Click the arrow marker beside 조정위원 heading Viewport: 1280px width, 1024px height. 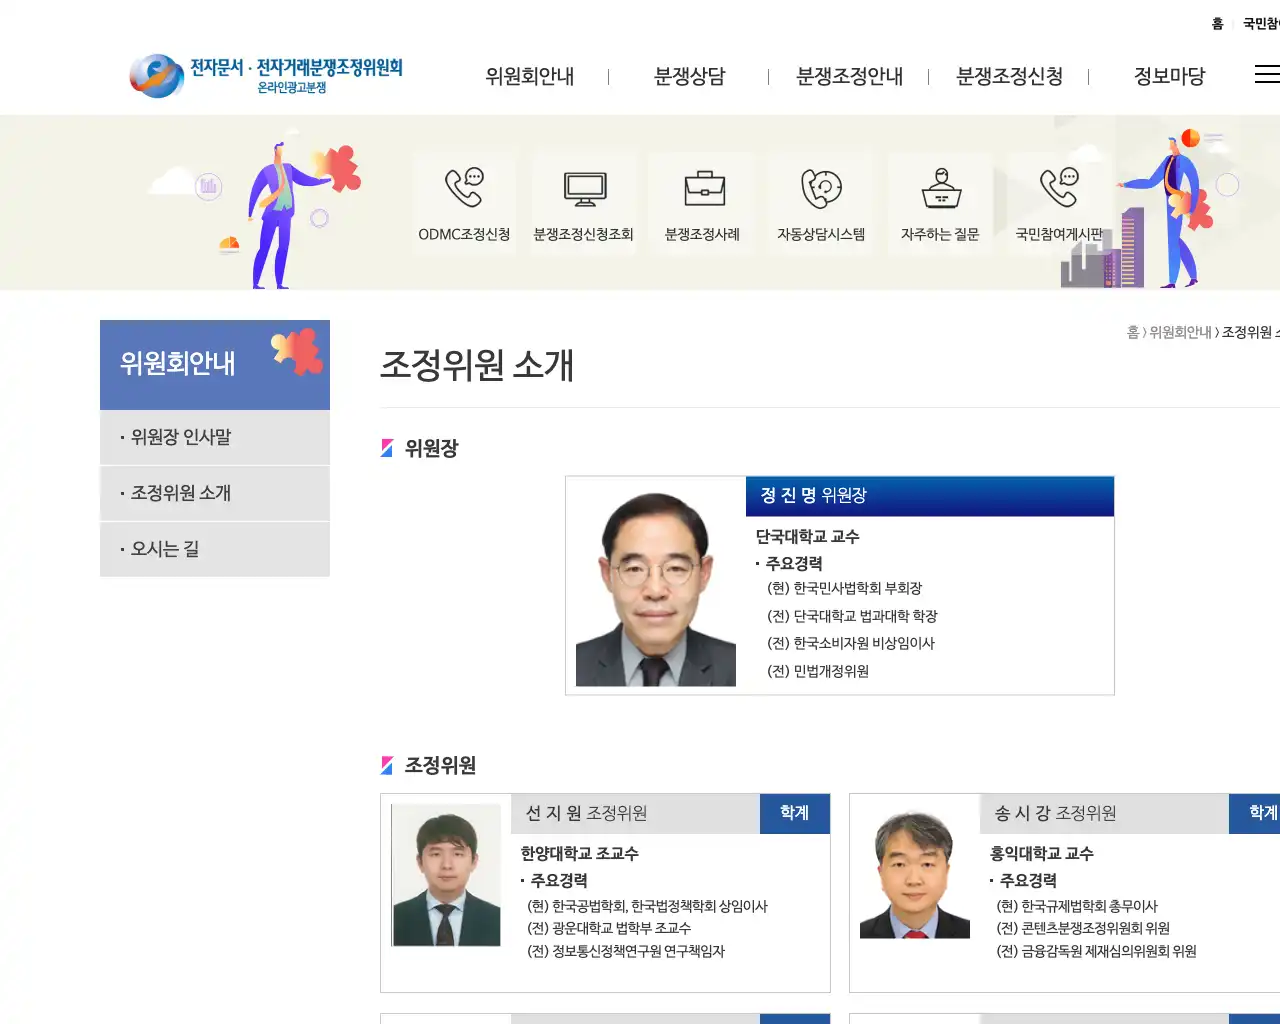pyautogui.click(x=386, y=765)
